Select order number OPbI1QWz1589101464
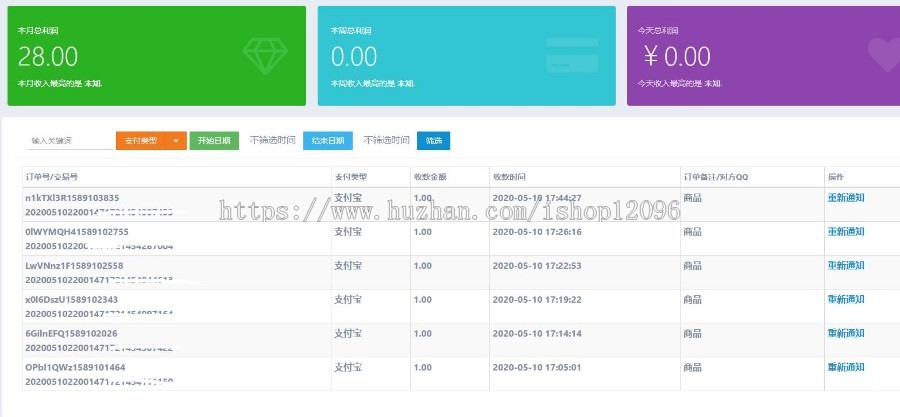This screenshot has width=900, height=417. pyautogui.click(x=75, y=367)
